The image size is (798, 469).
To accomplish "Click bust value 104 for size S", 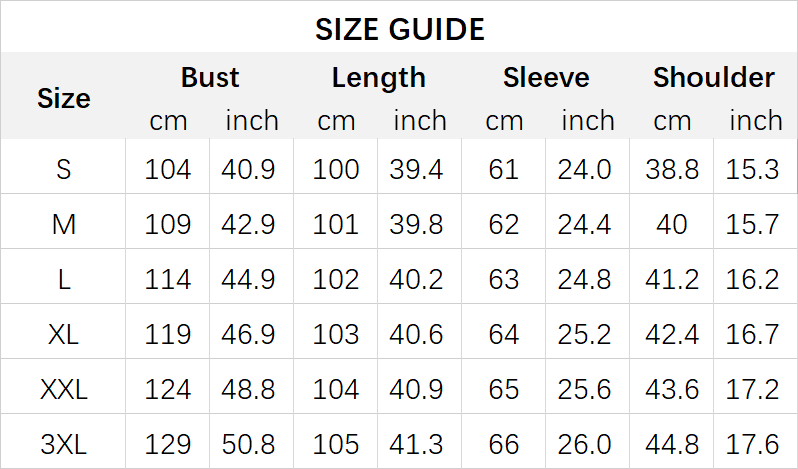I will click(x=168, y=169).
